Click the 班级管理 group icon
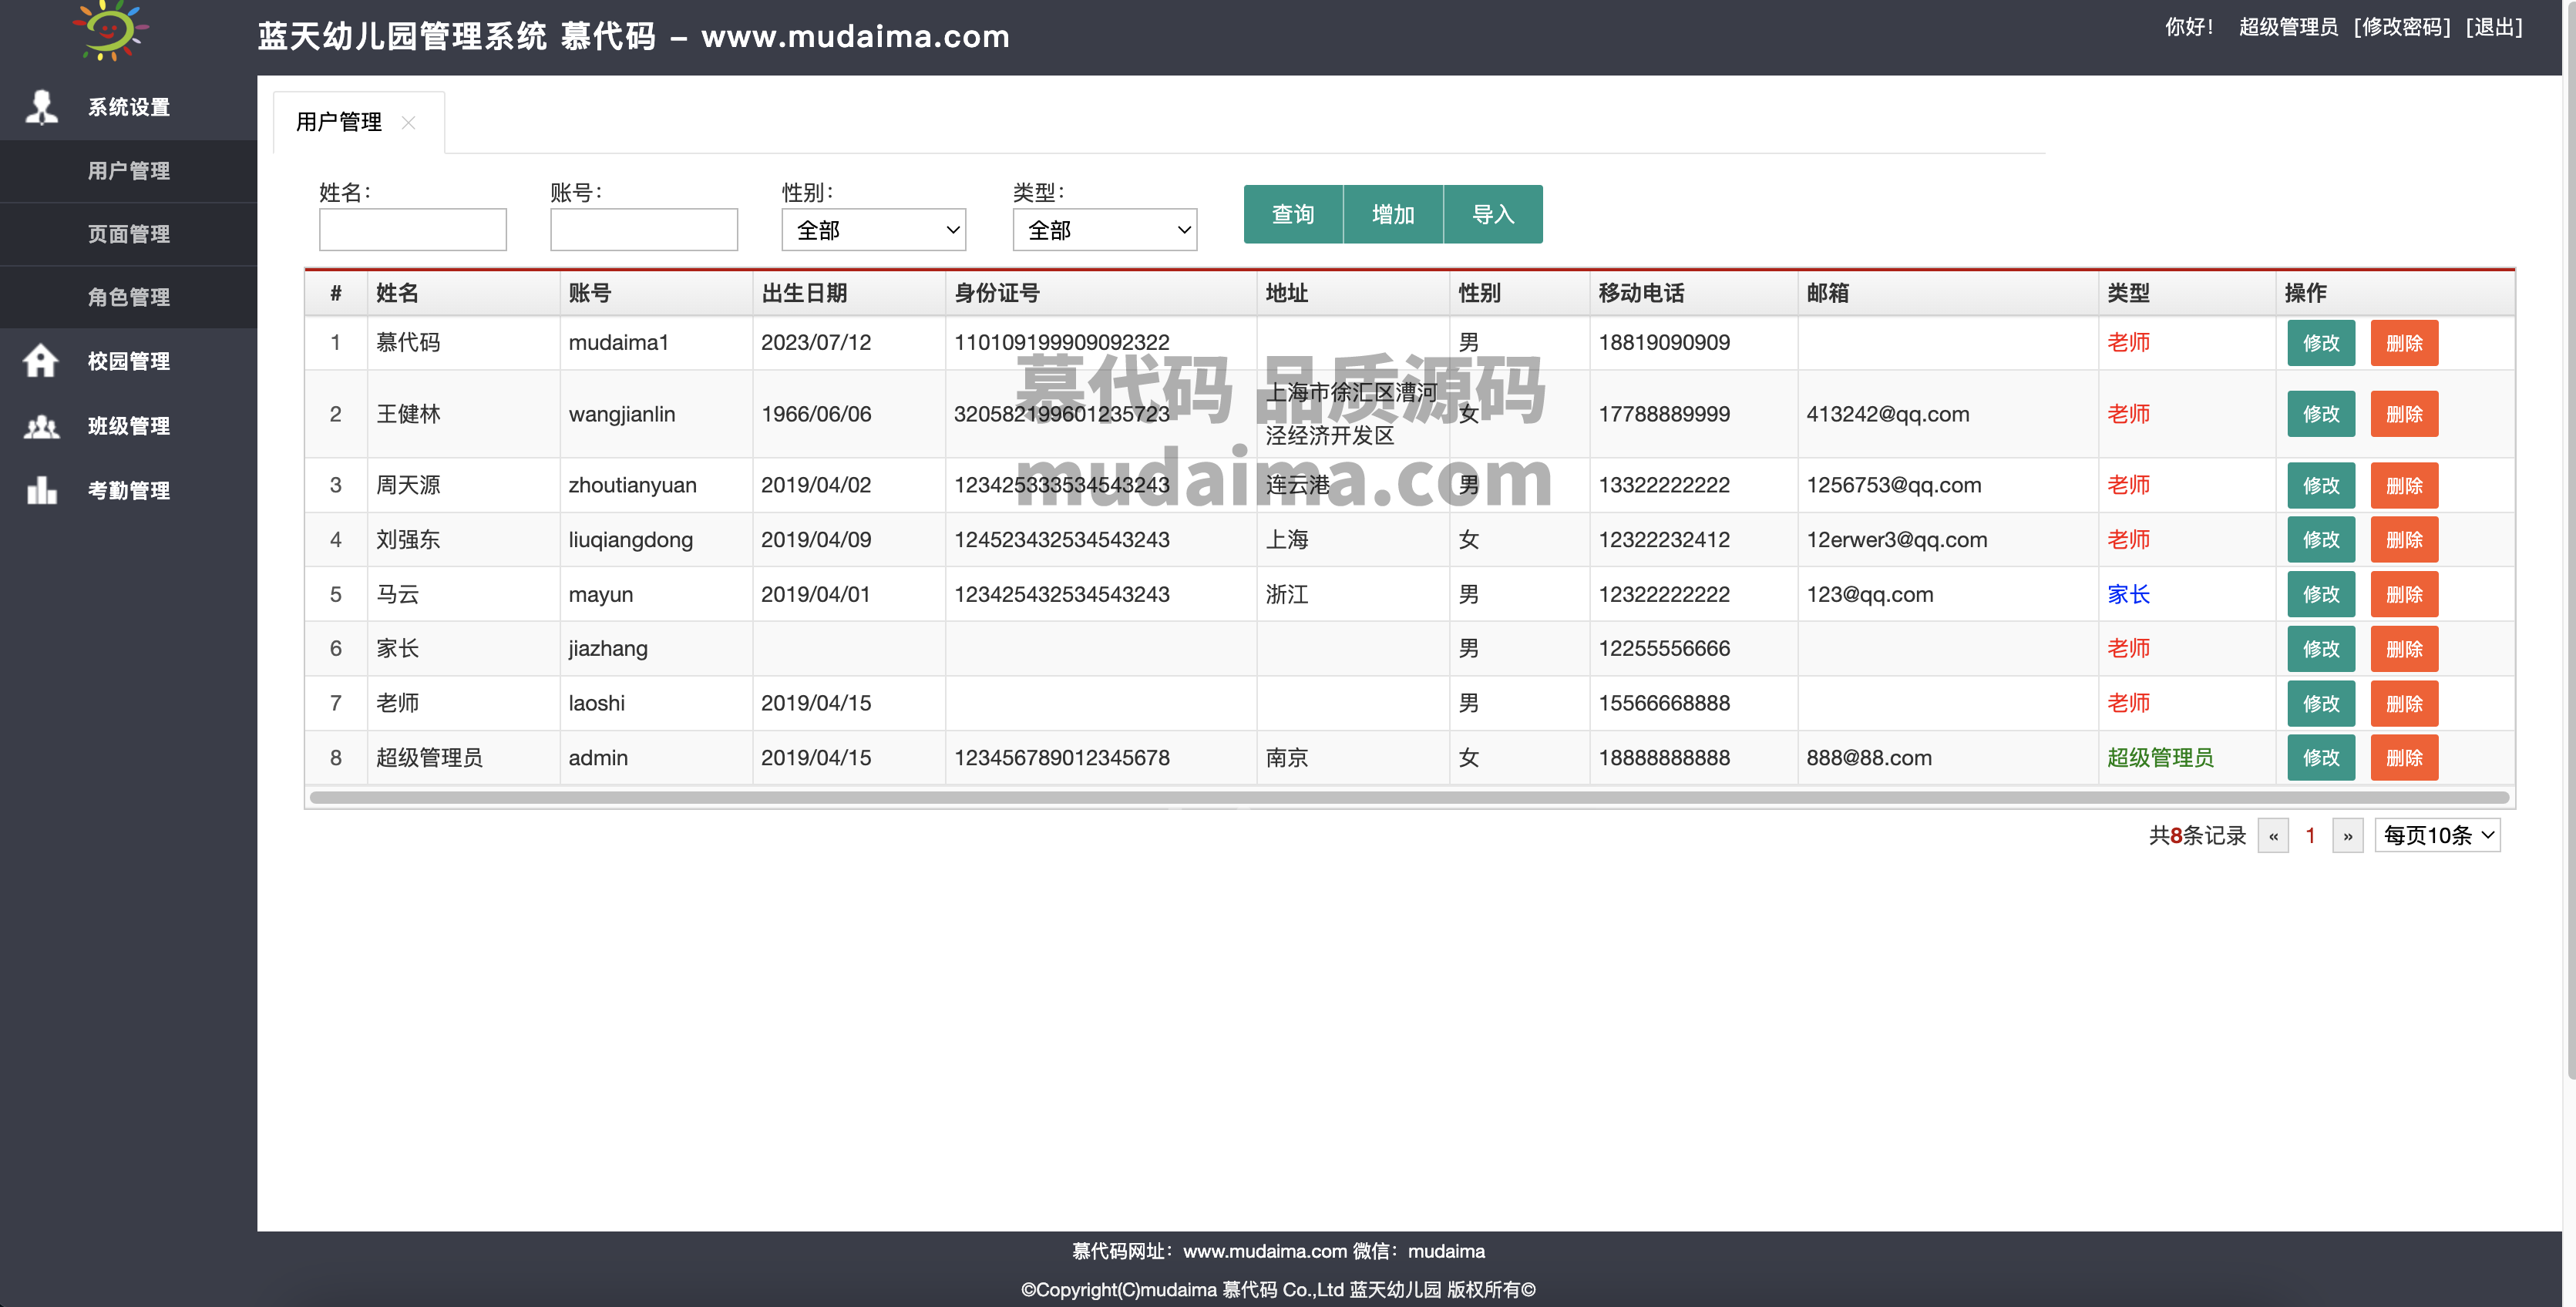The width and height of the screenshot is (2576, 1307). 41,426
